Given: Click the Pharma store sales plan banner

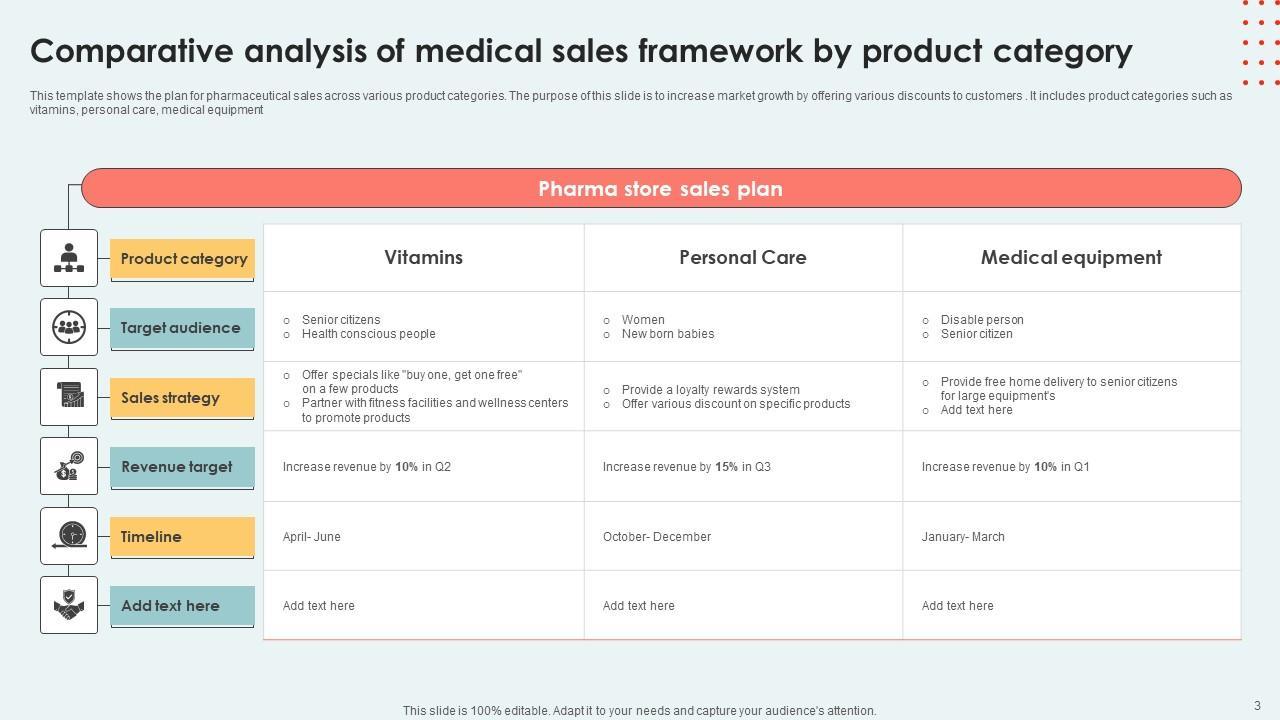Looking at the screenshot, I should [660, 189].
